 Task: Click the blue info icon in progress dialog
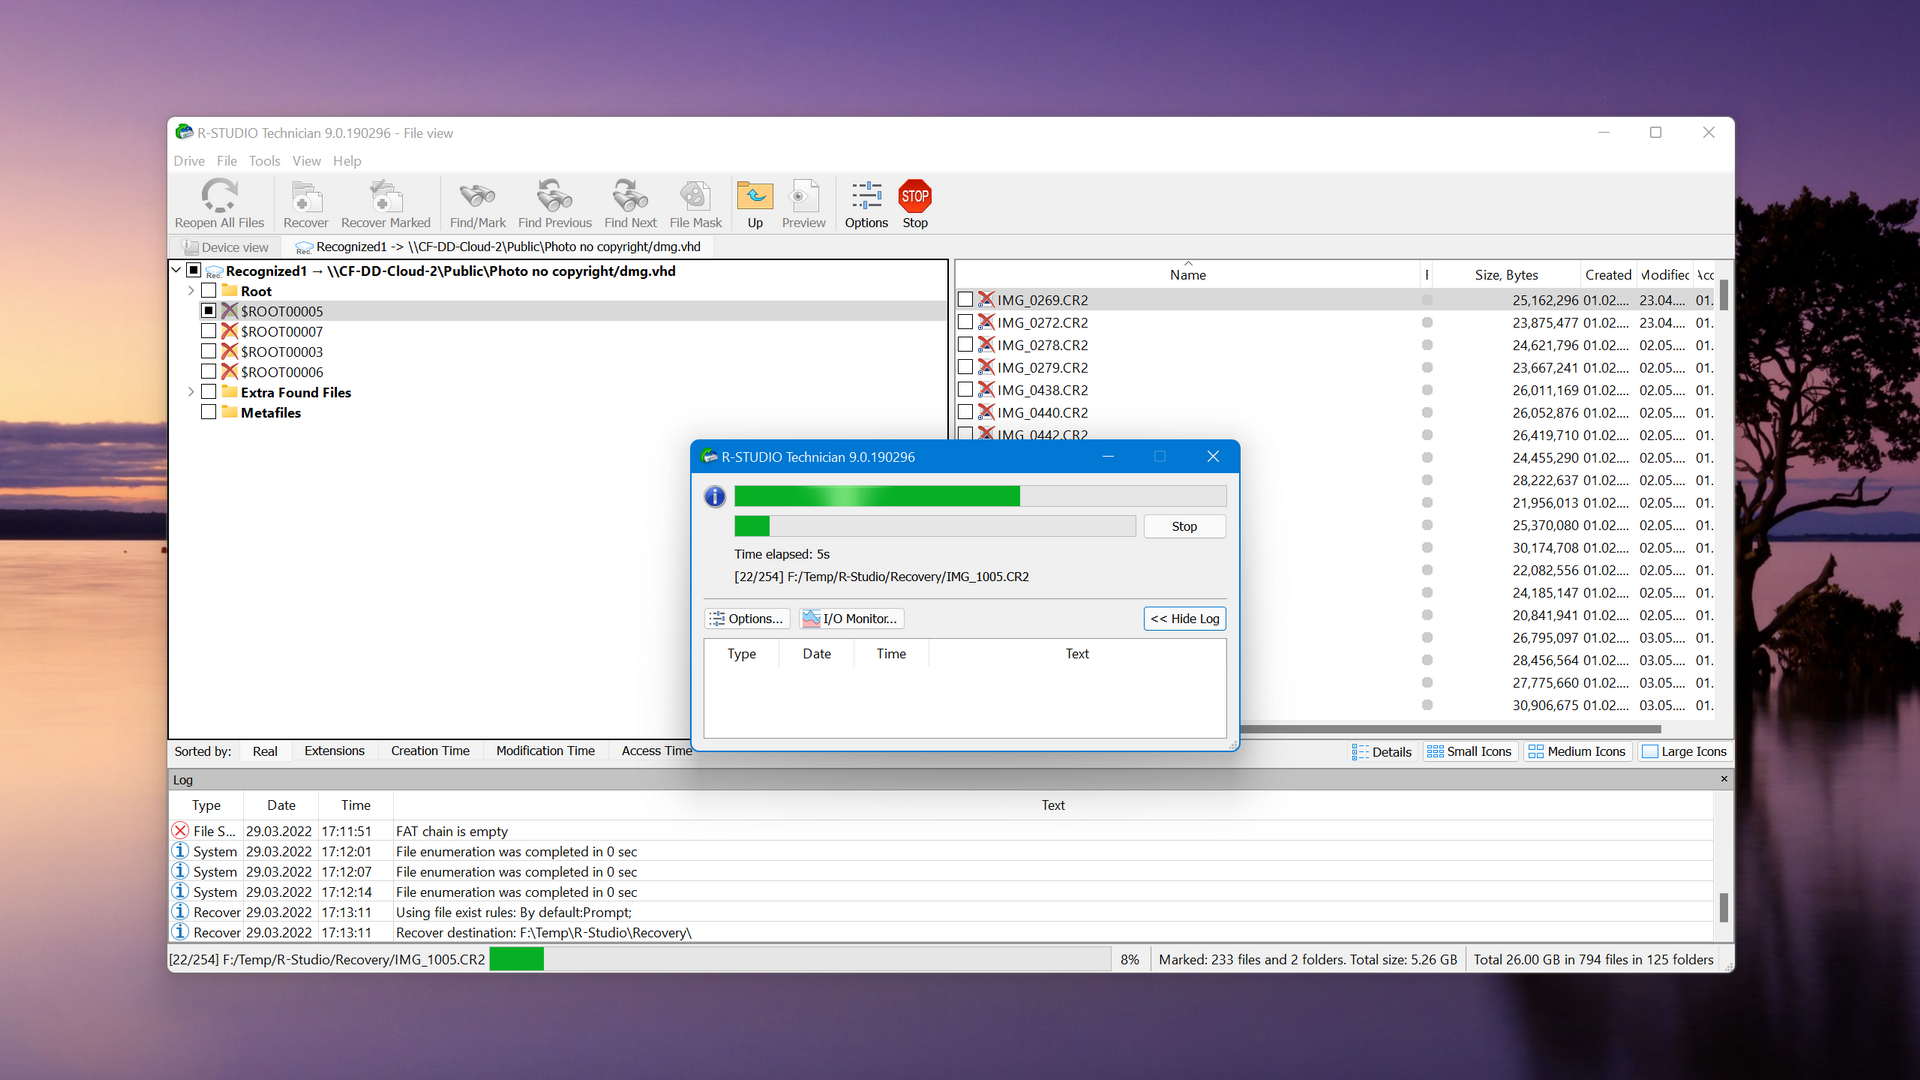(x=714, y=496)
